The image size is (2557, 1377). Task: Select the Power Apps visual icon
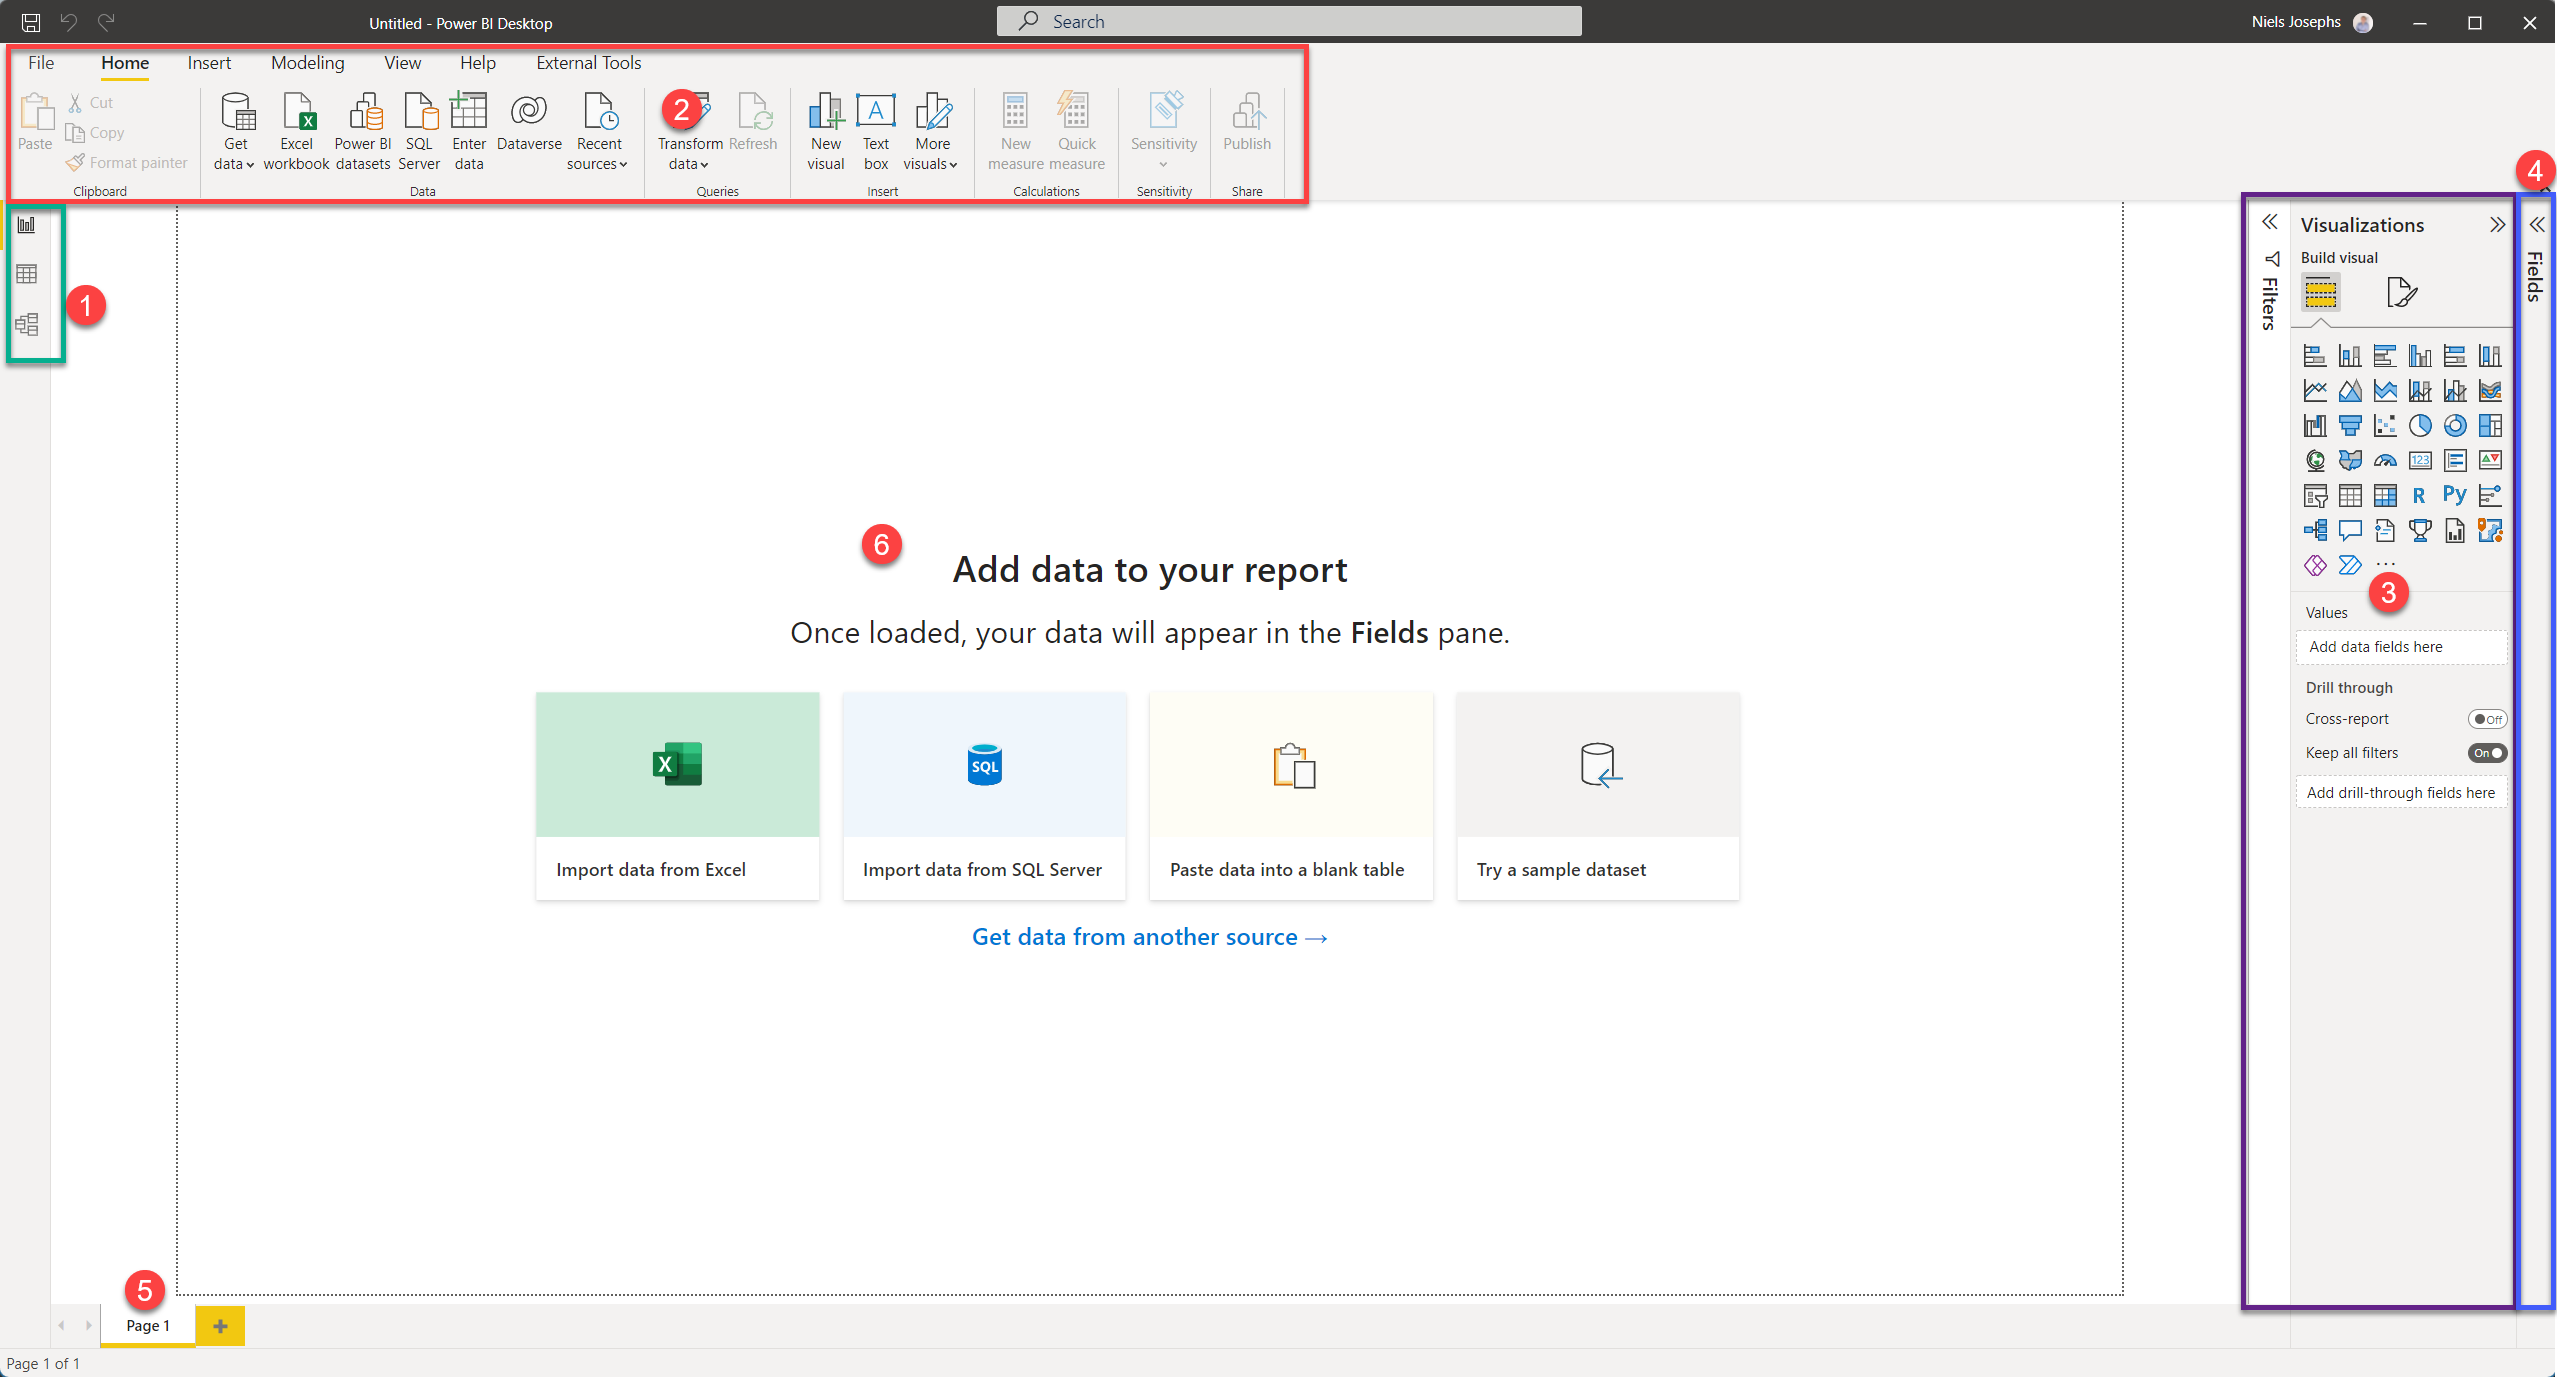(x=2315, y=565)
